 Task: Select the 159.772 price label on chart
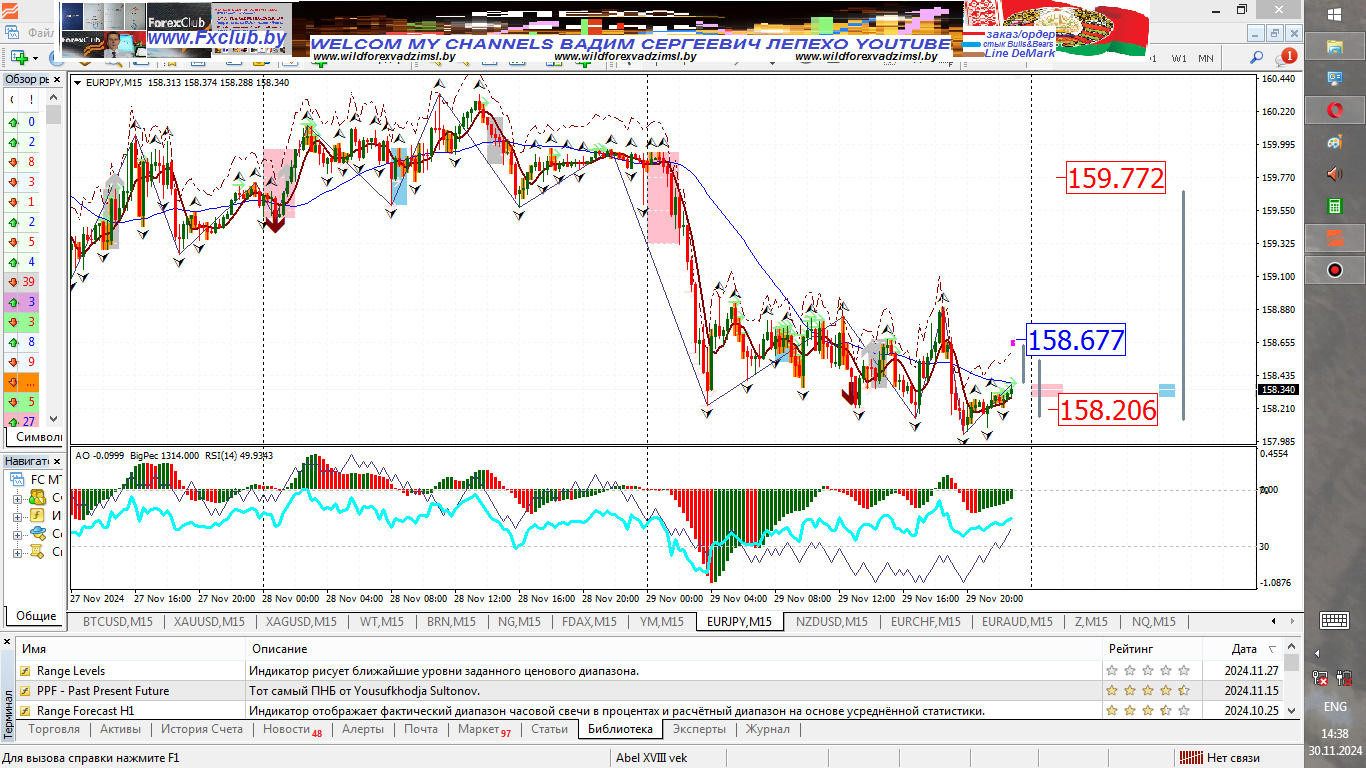pyautogui.click(x=1116, y=179)
